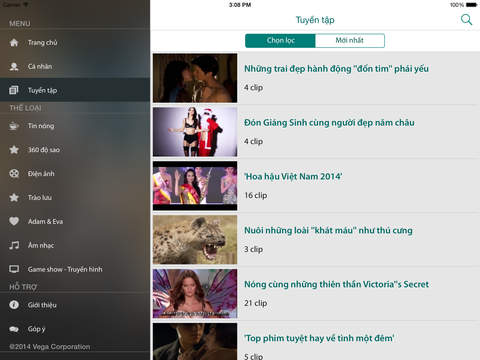
Task: Click the film reel icon beside Điện ảnh
Action: tap(14, 173)
